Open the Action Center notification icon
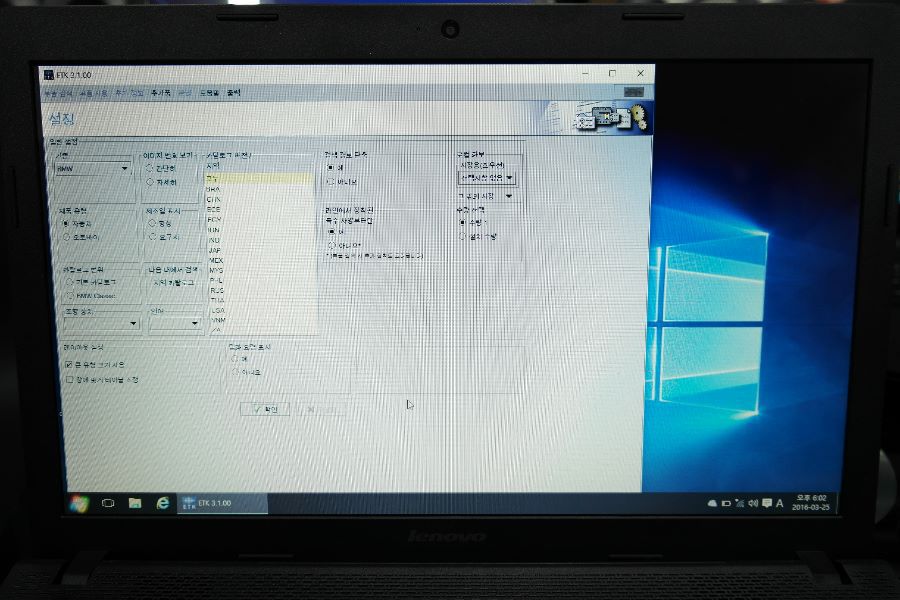 pyautogui.click(x=767, y=504)
